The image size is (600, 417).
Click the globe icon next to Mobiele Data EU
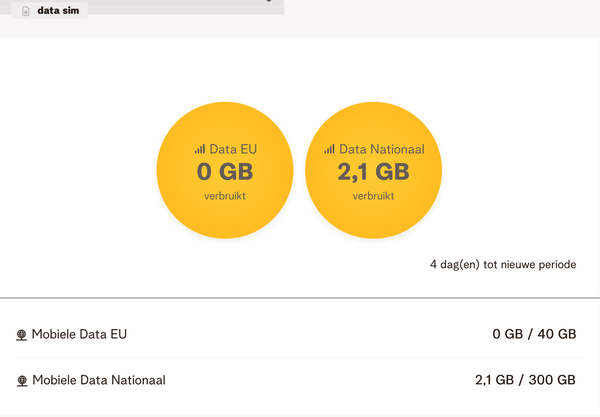21,335
